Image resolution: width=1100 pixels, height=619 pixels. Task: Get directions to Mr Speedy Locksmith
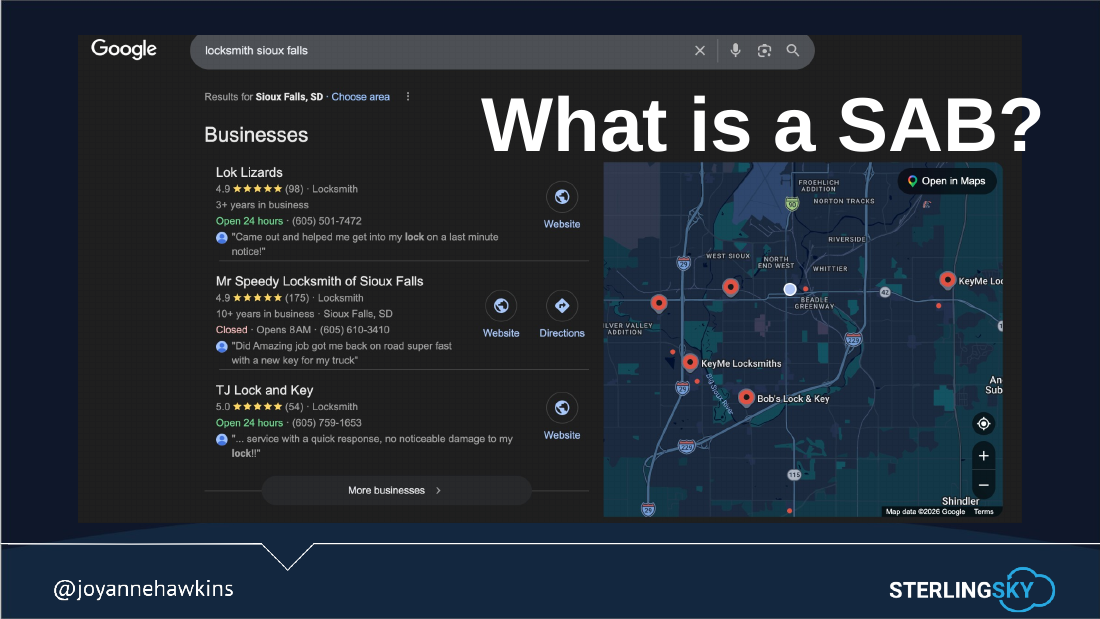click(x=562, y=306)
